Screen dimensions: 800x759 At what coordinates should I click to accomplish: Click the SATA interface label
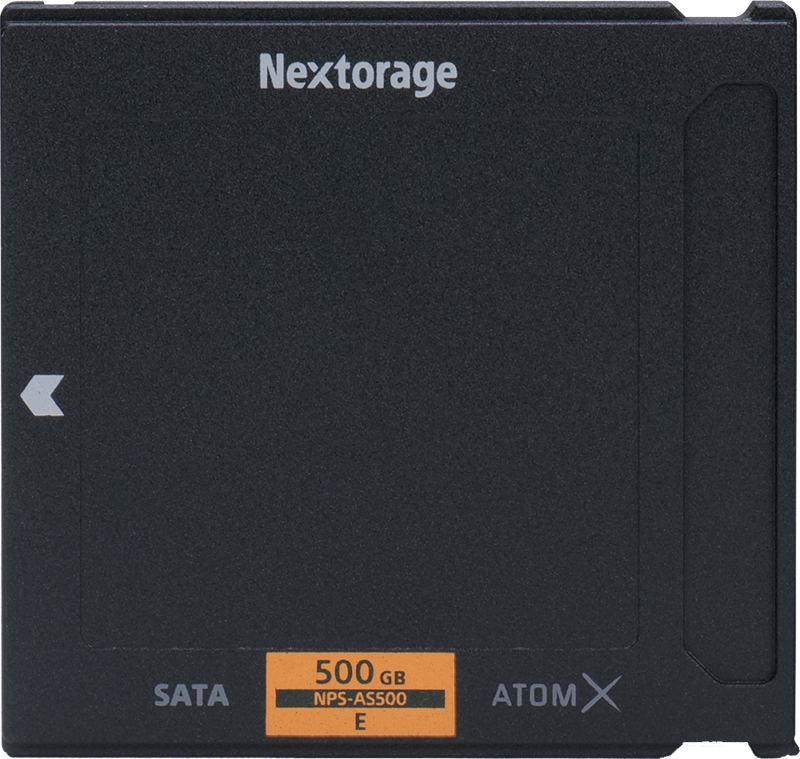[191, 695]
